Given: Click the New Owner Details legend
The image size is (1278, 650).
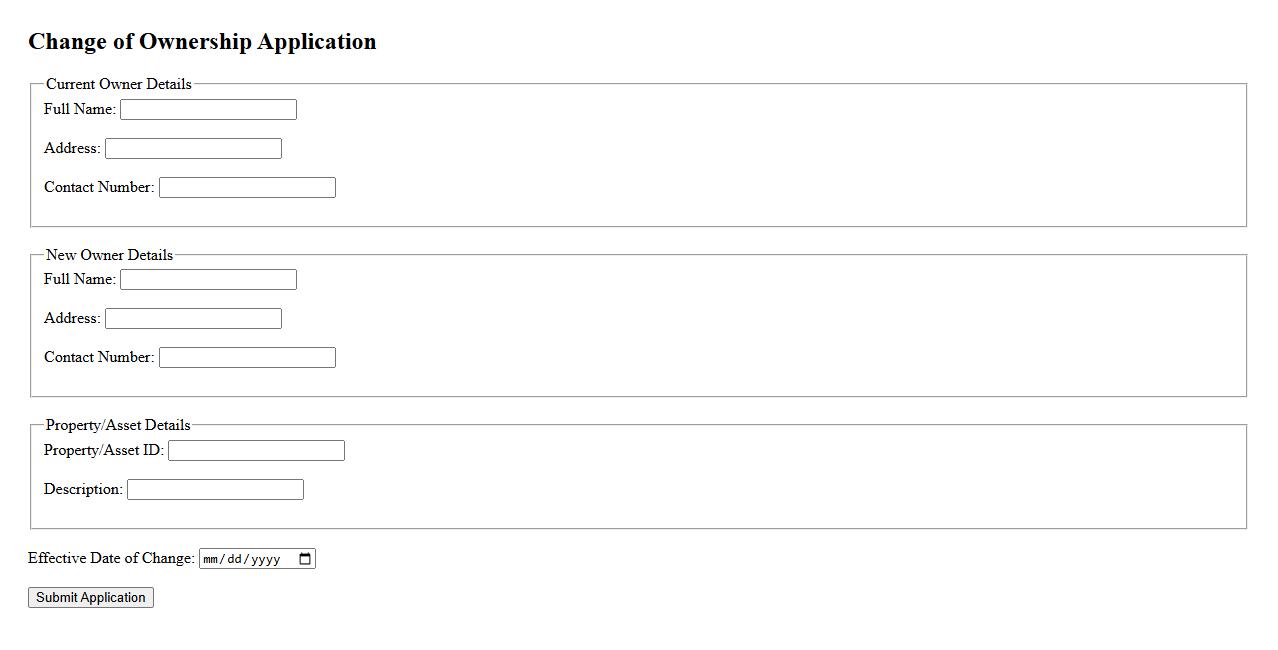Looking at the screenshot, I should 109,255.
